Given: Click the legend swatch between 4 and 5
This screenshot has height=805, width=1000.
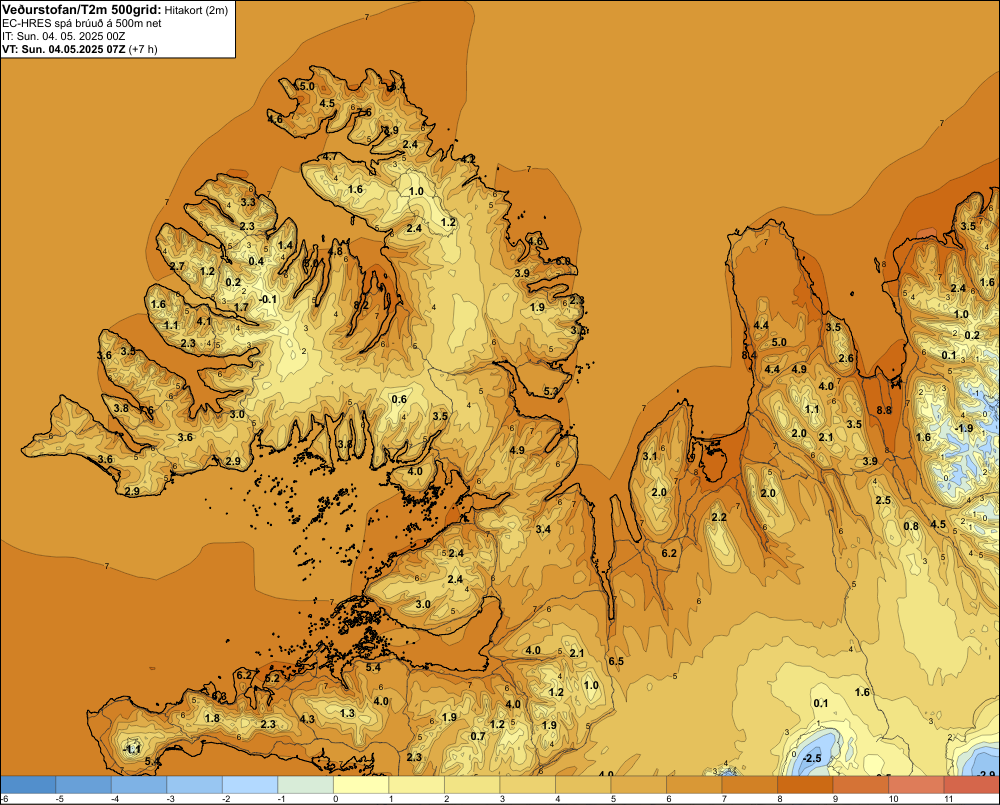Looking at the screenshot, I should click(583, 785).
